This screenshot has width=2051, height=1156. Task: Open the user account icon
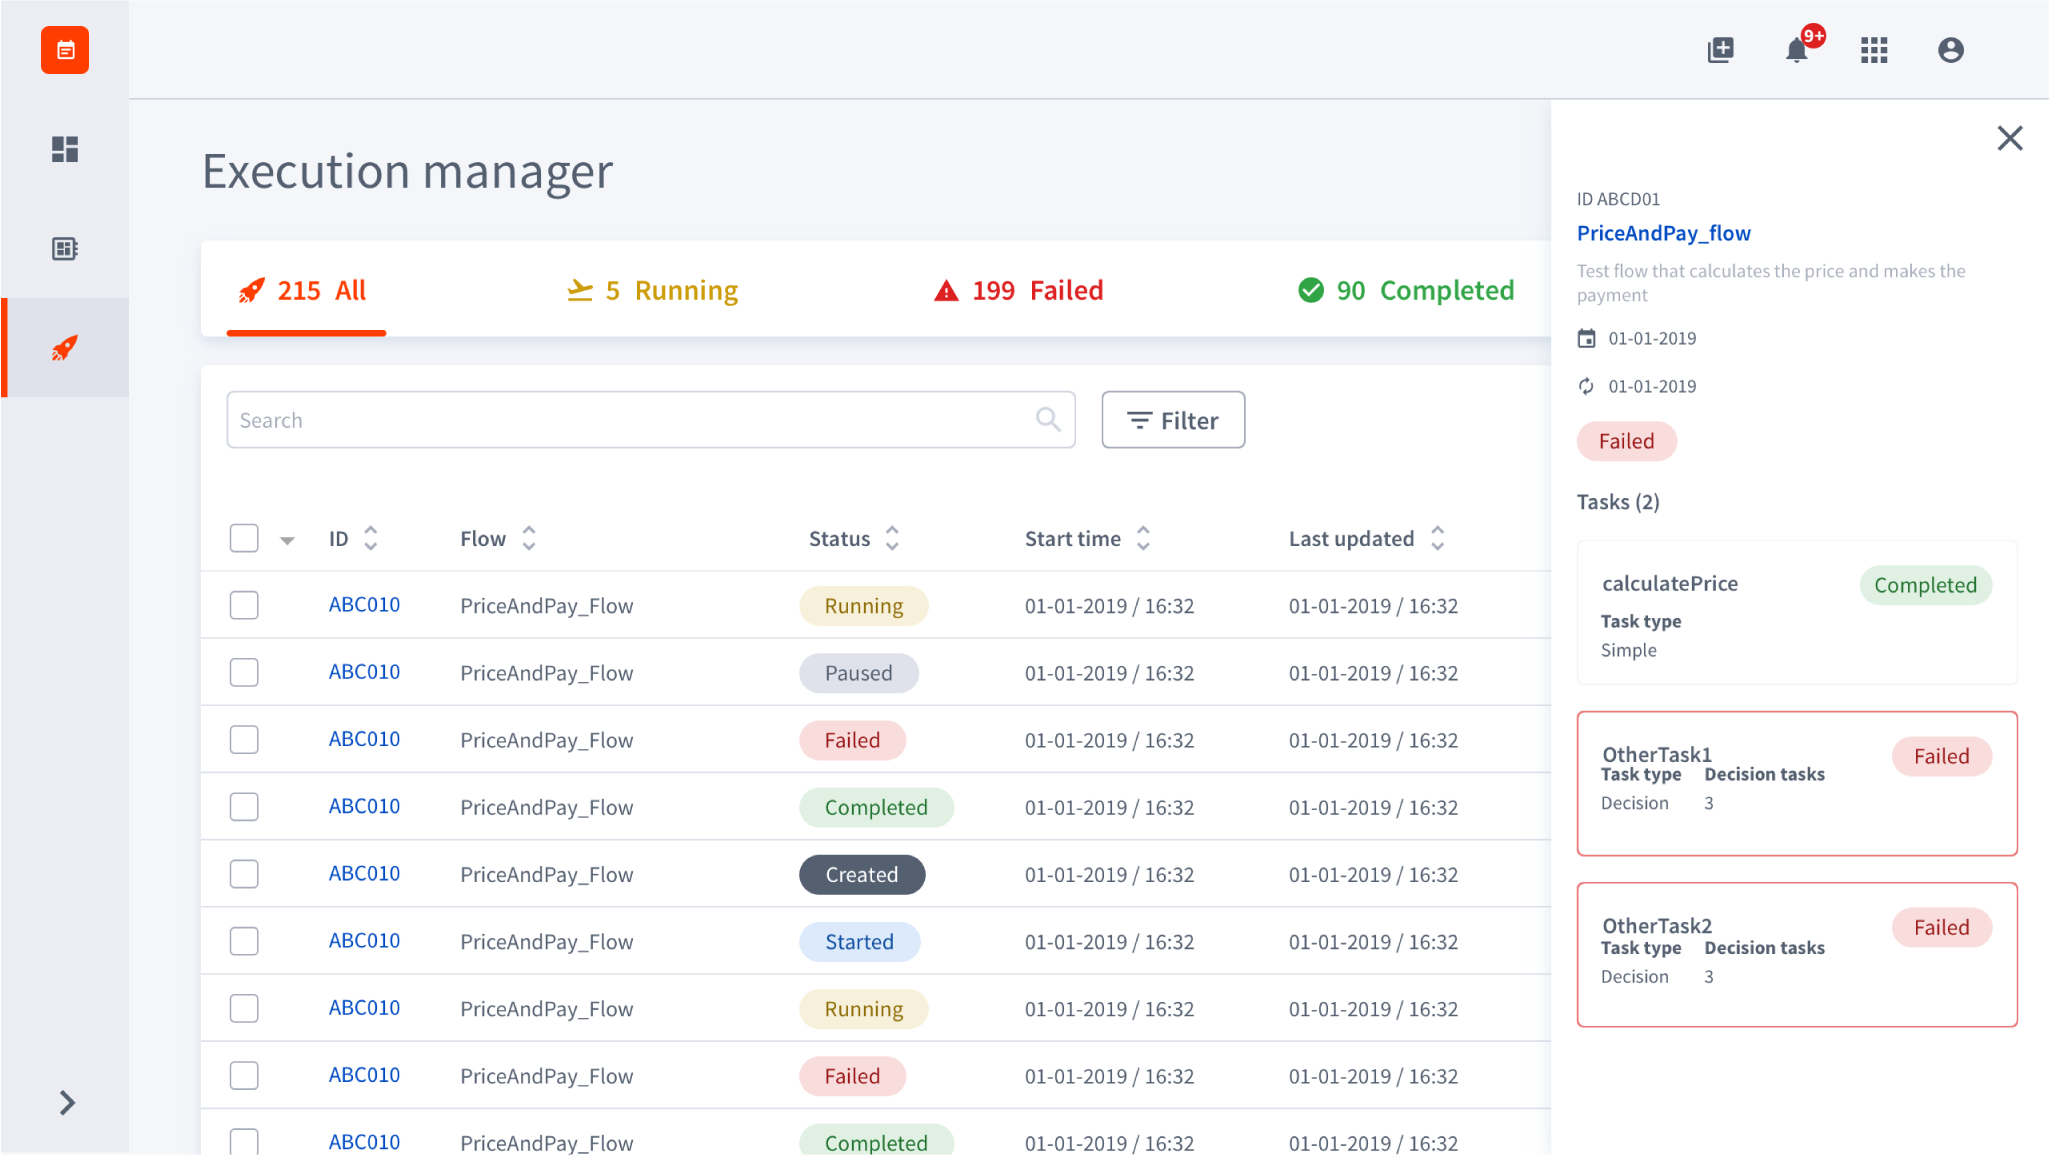point(1950,50)
